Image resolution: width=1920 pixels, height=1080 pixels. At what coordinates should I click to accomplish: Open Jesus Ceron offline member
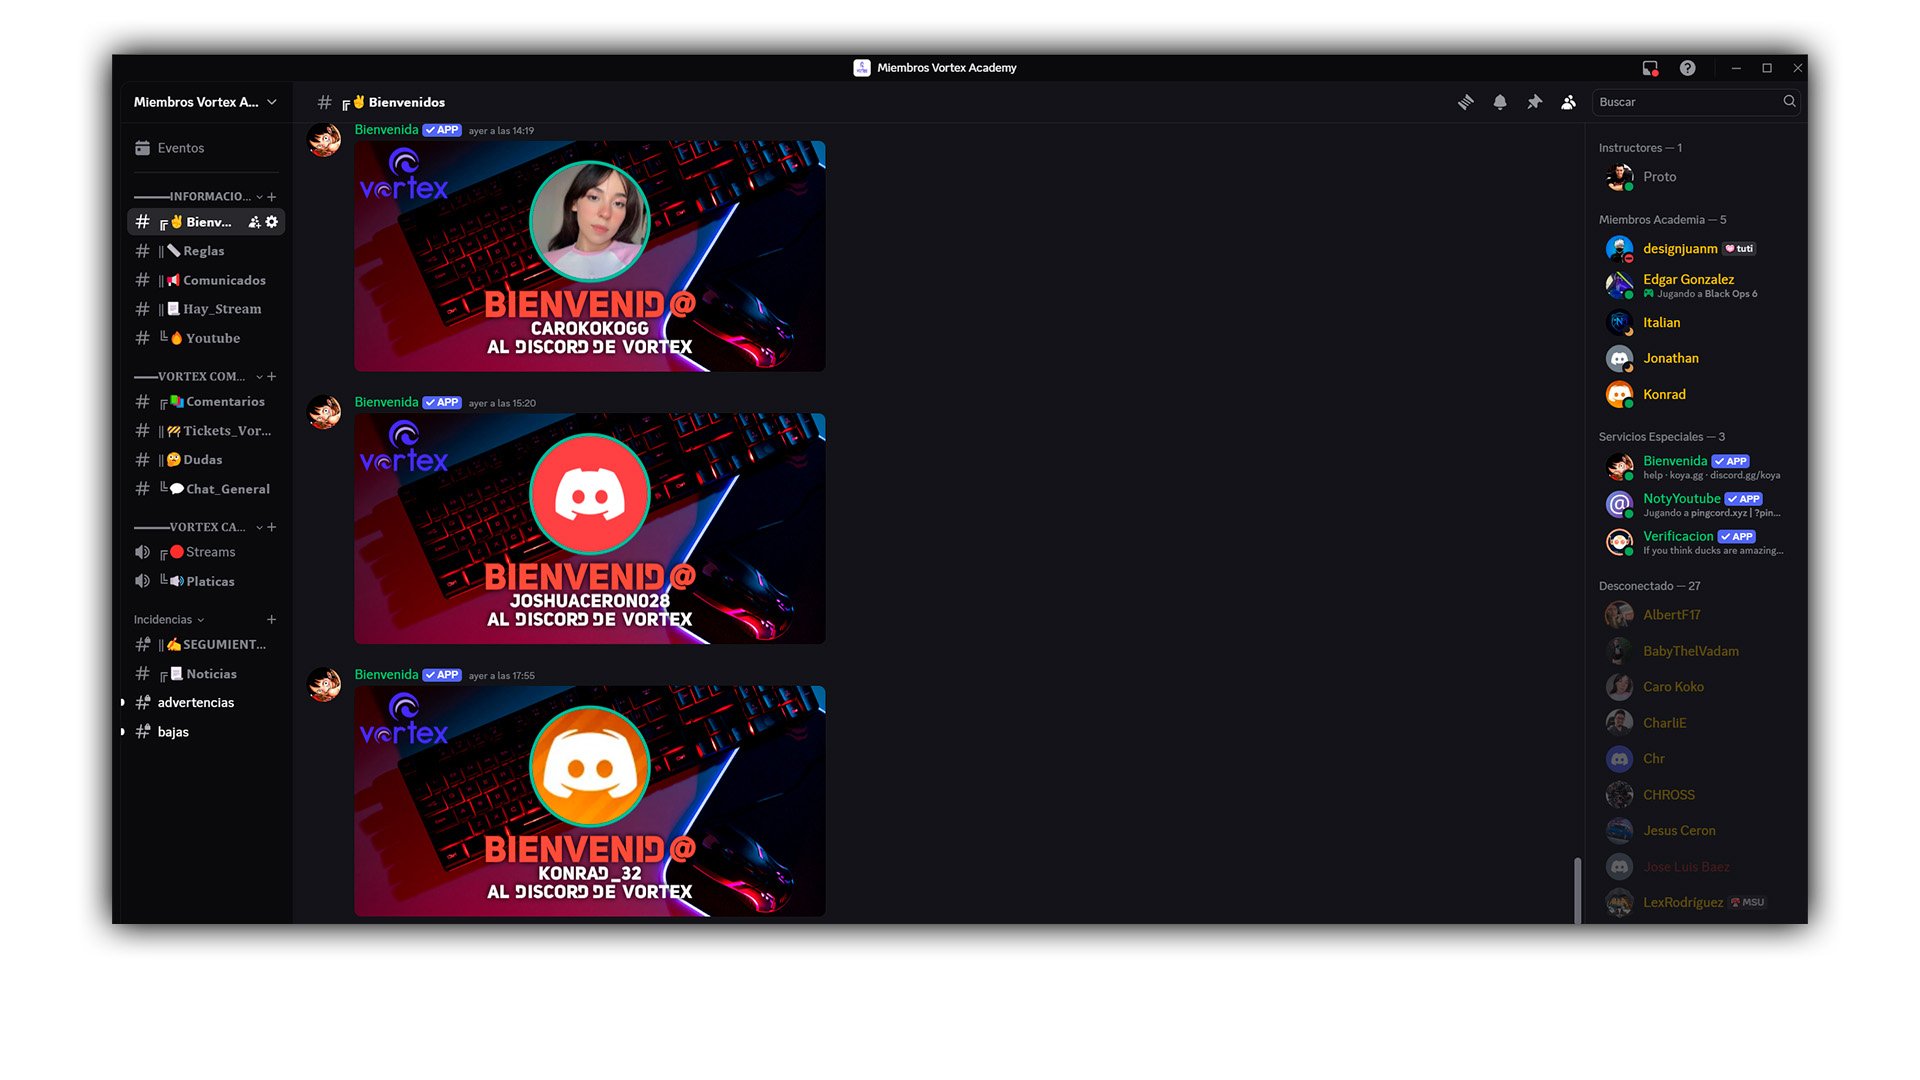(x=1697, y=831)
